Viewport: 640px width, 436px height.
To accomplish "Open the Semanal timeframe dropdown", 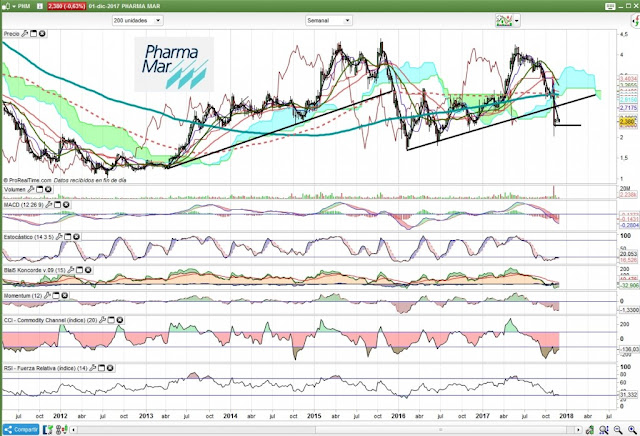I will click(x=329, y=20).
